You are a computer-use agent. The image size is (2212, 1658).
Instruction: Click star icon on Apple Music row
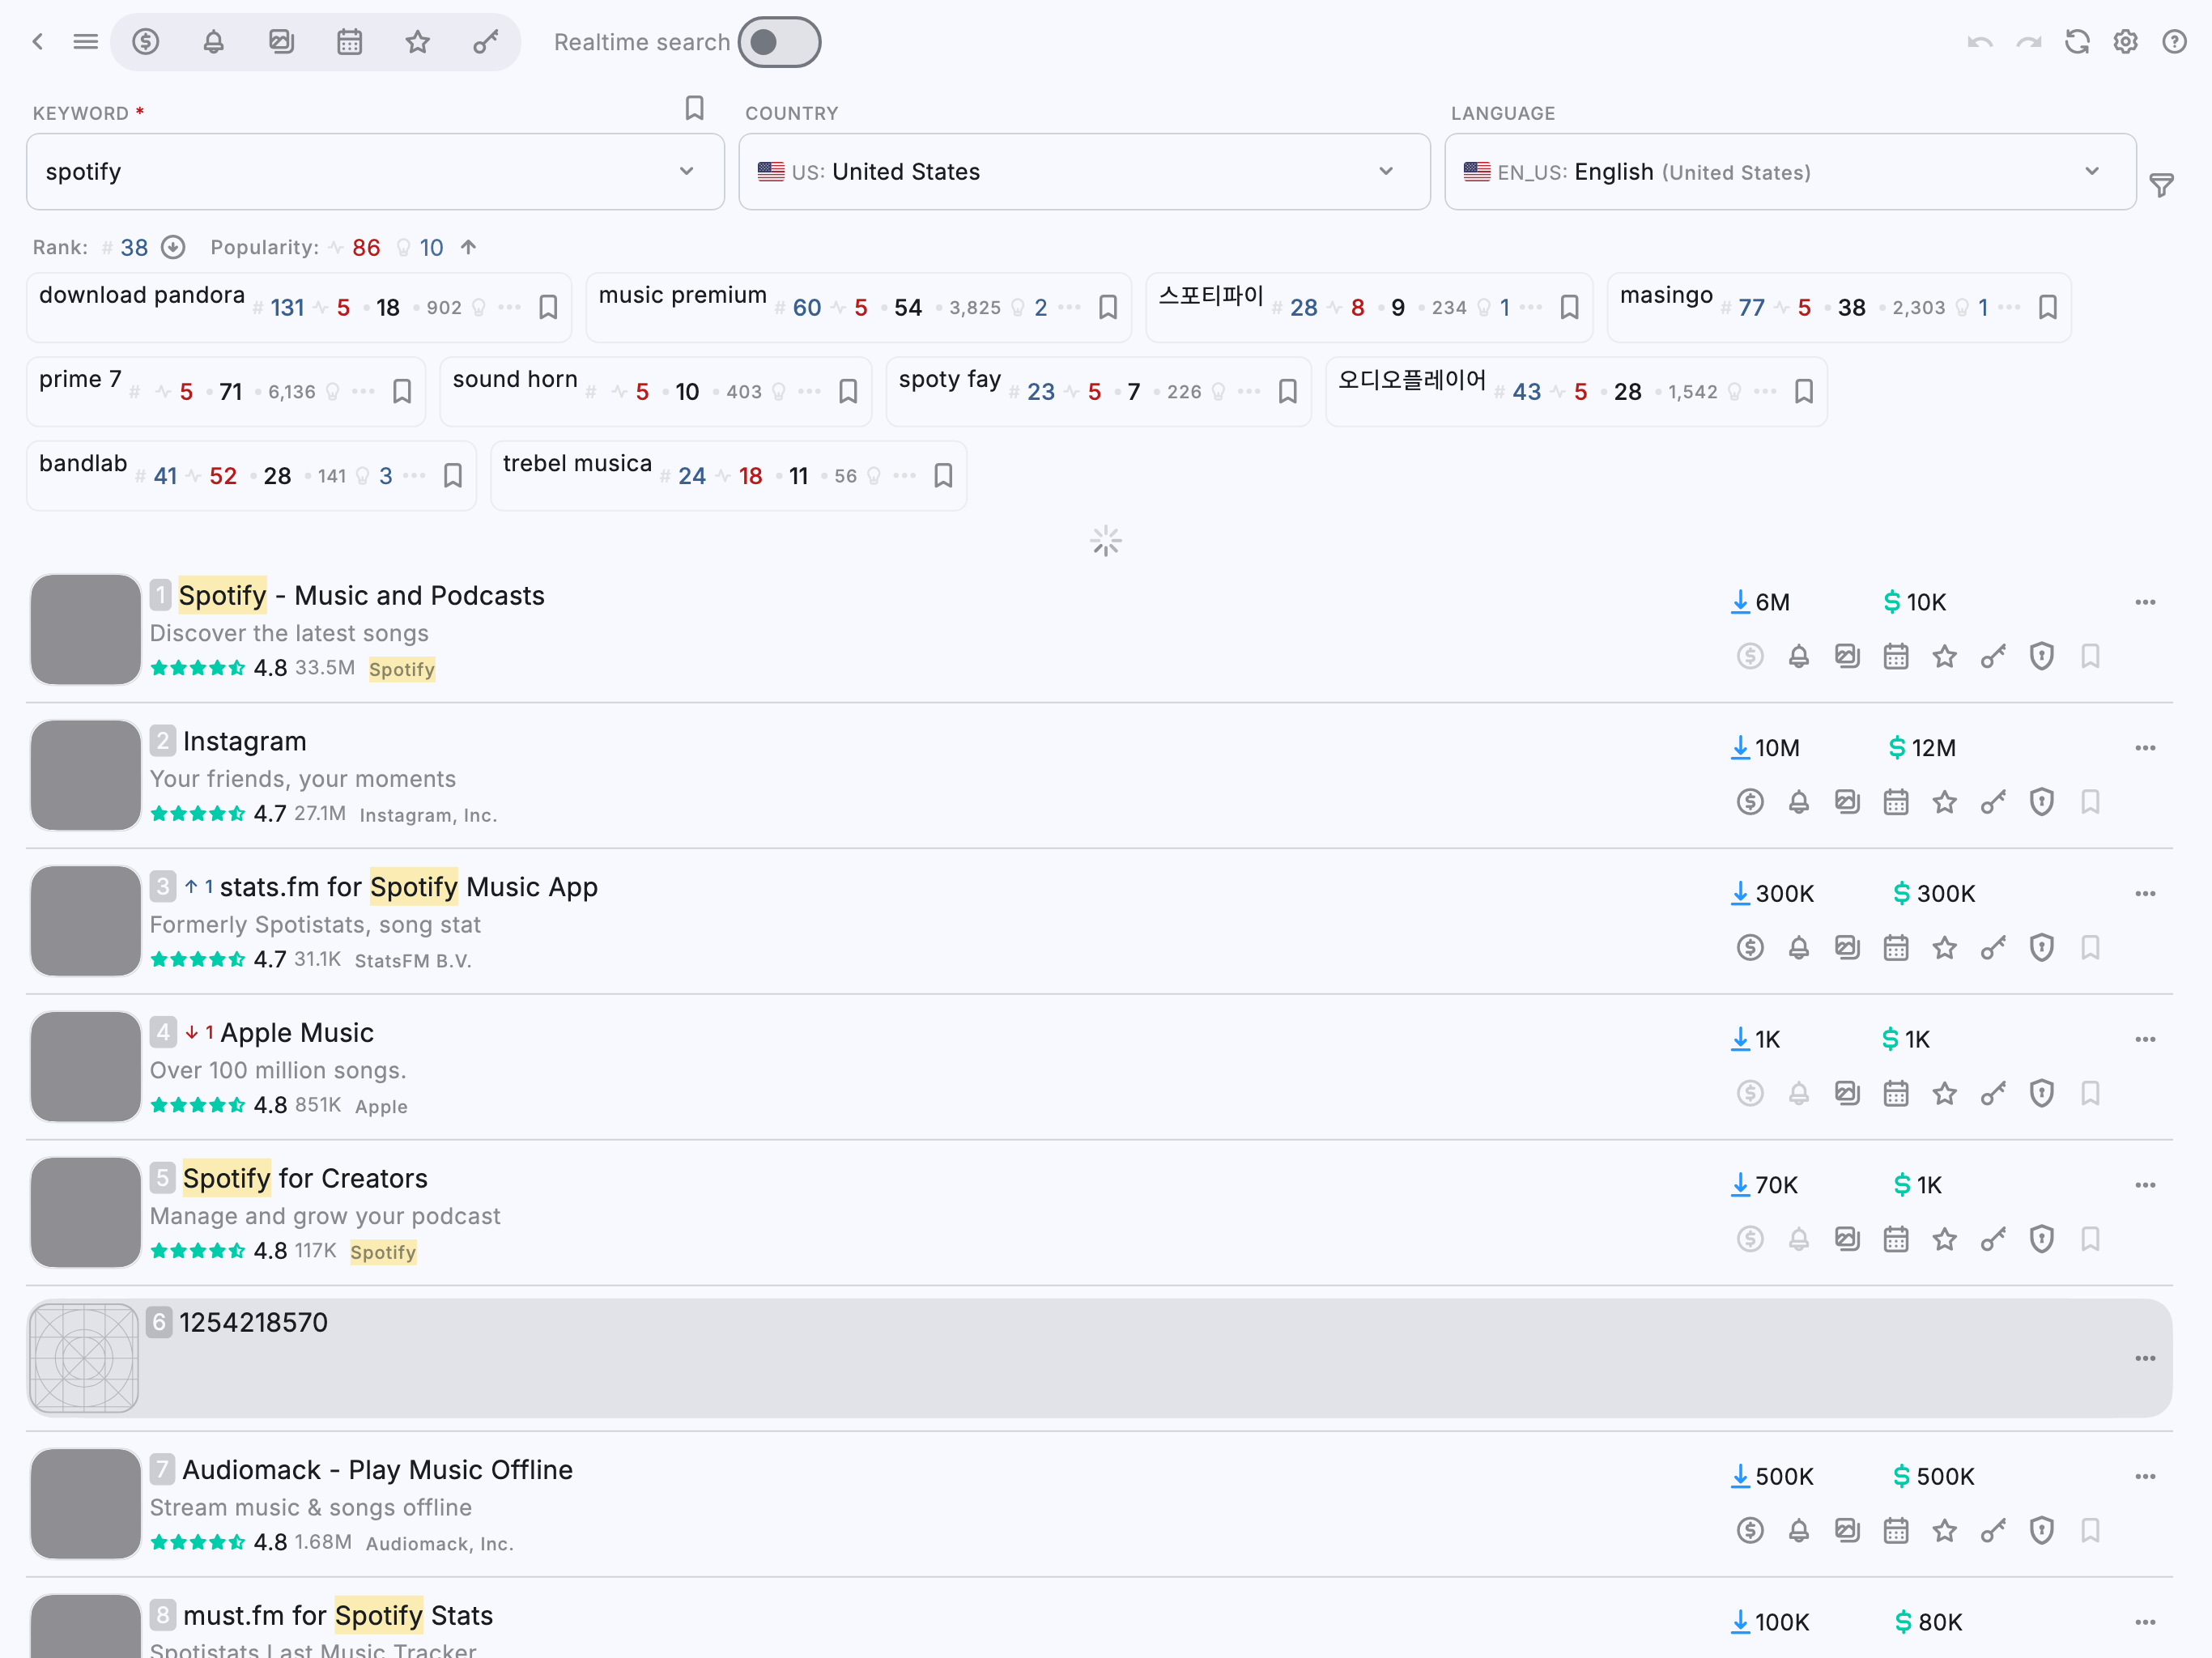[1944, 1093]
